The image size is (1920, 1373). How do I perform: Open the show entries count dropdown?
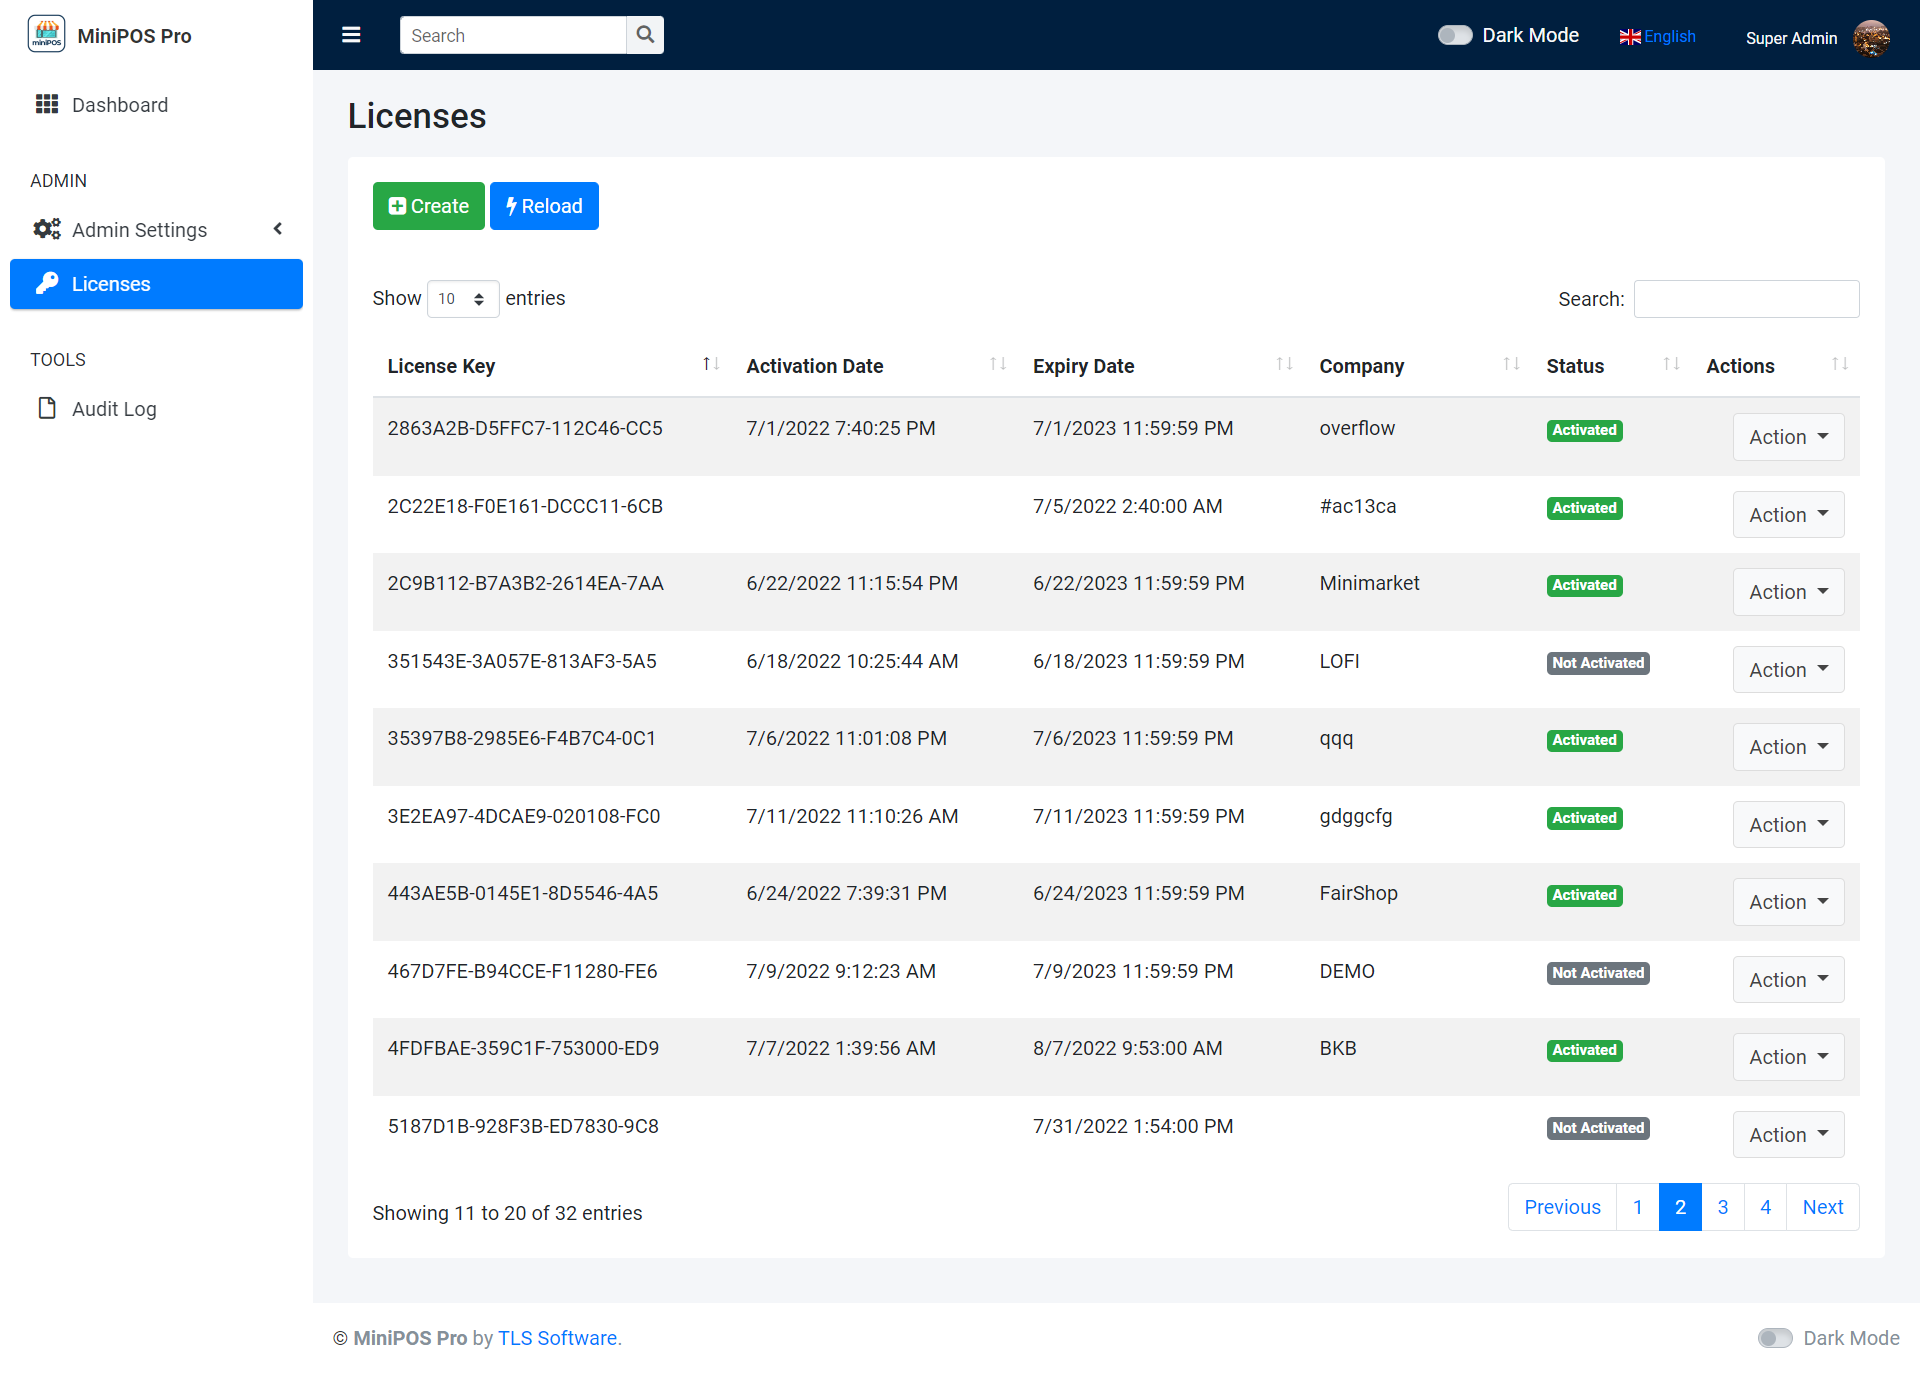point(462,299)
